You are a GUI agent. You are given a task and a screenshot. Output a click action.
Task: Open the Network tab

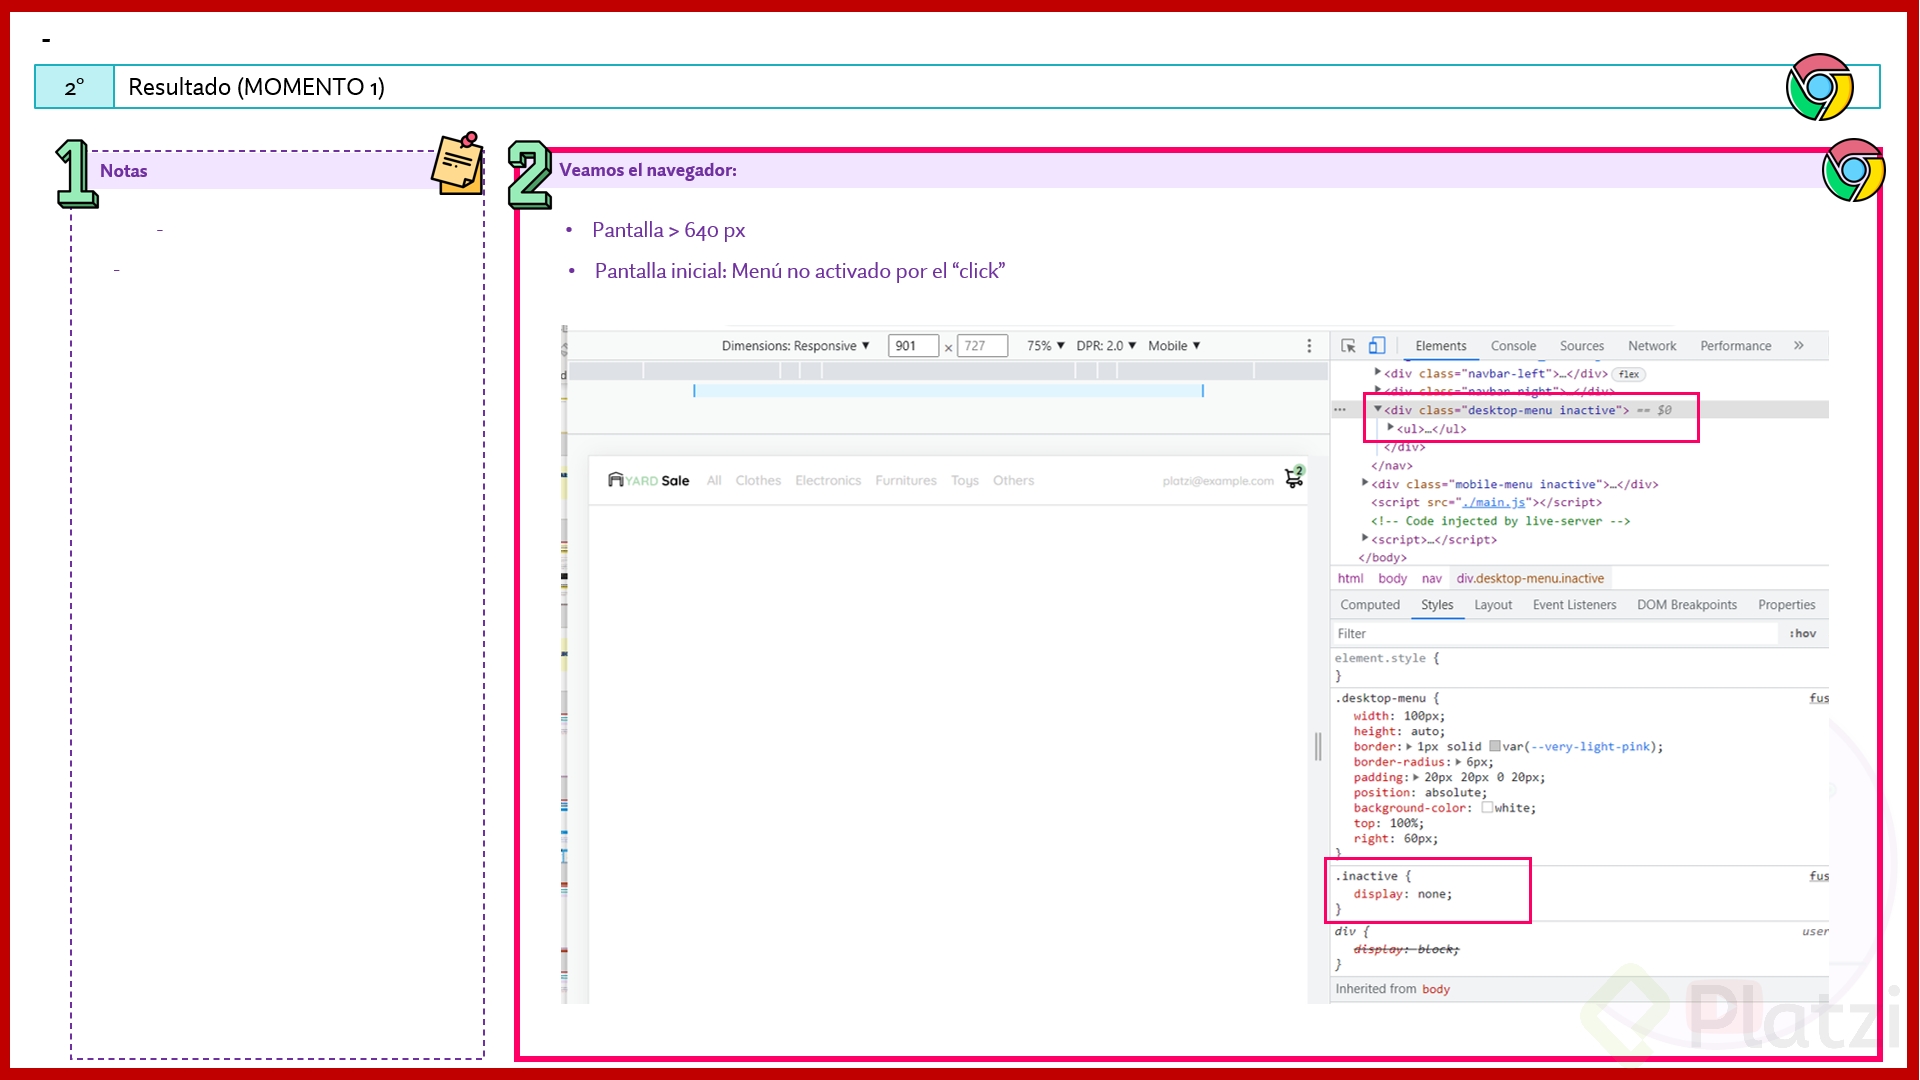tap(1652, 346)
